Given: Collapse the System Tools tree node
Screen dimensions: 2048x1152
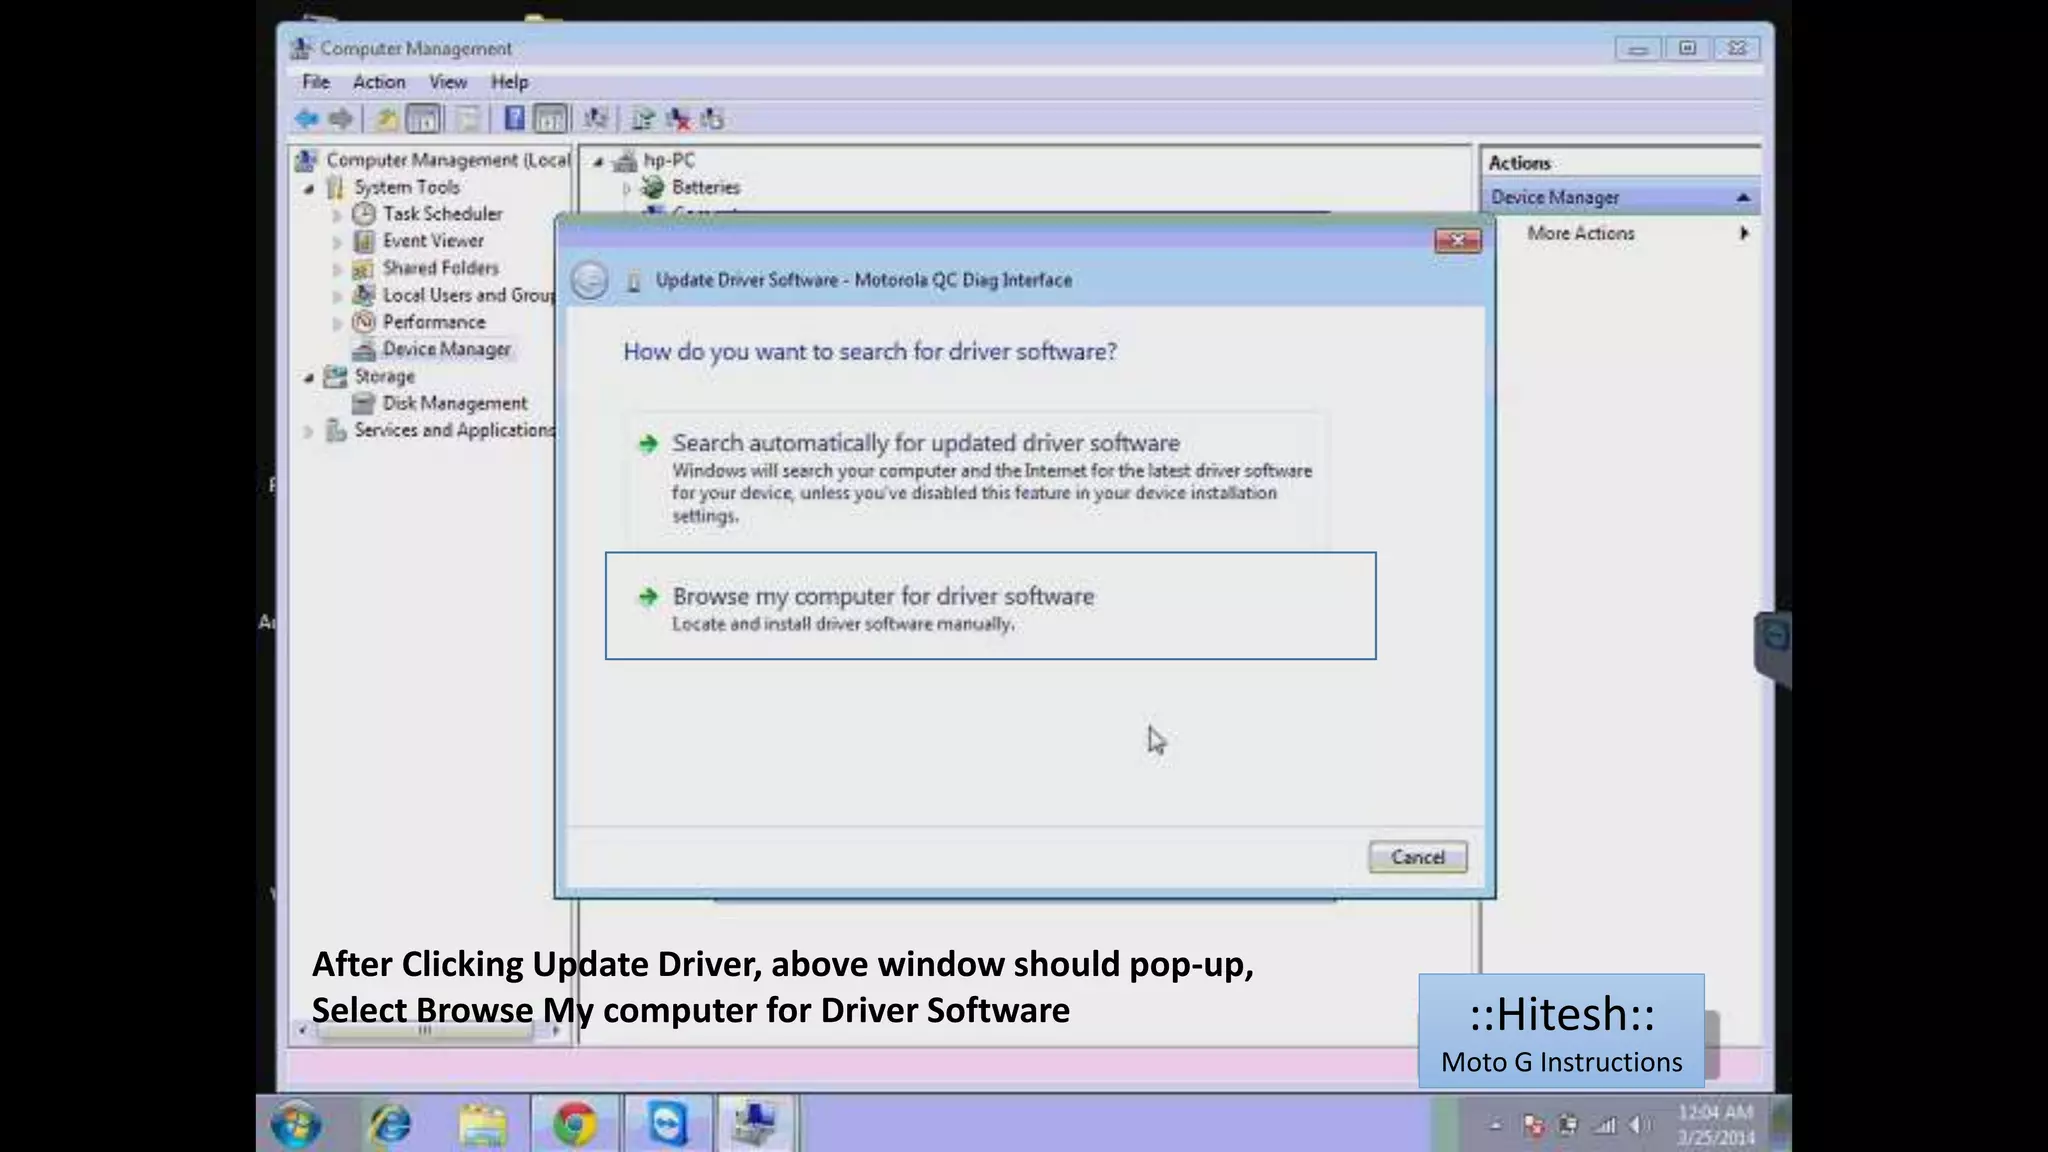Looking at the screenshot, I should (309, 188).
